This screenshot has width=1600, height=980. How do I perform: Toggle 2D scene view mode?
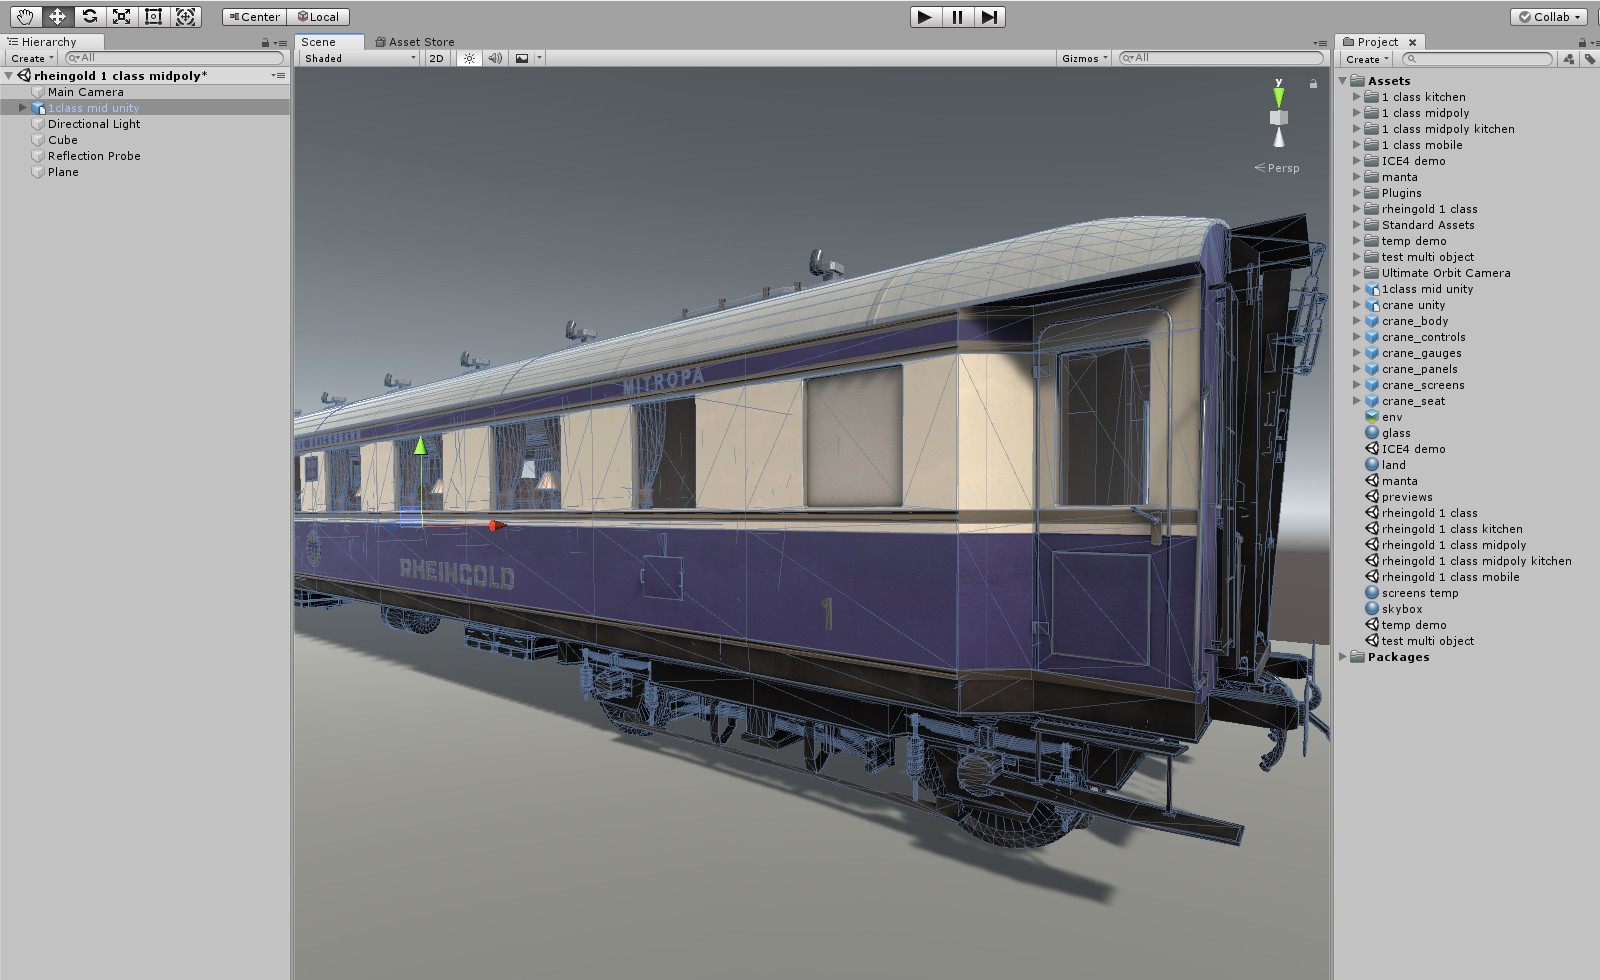pos(436,58)
